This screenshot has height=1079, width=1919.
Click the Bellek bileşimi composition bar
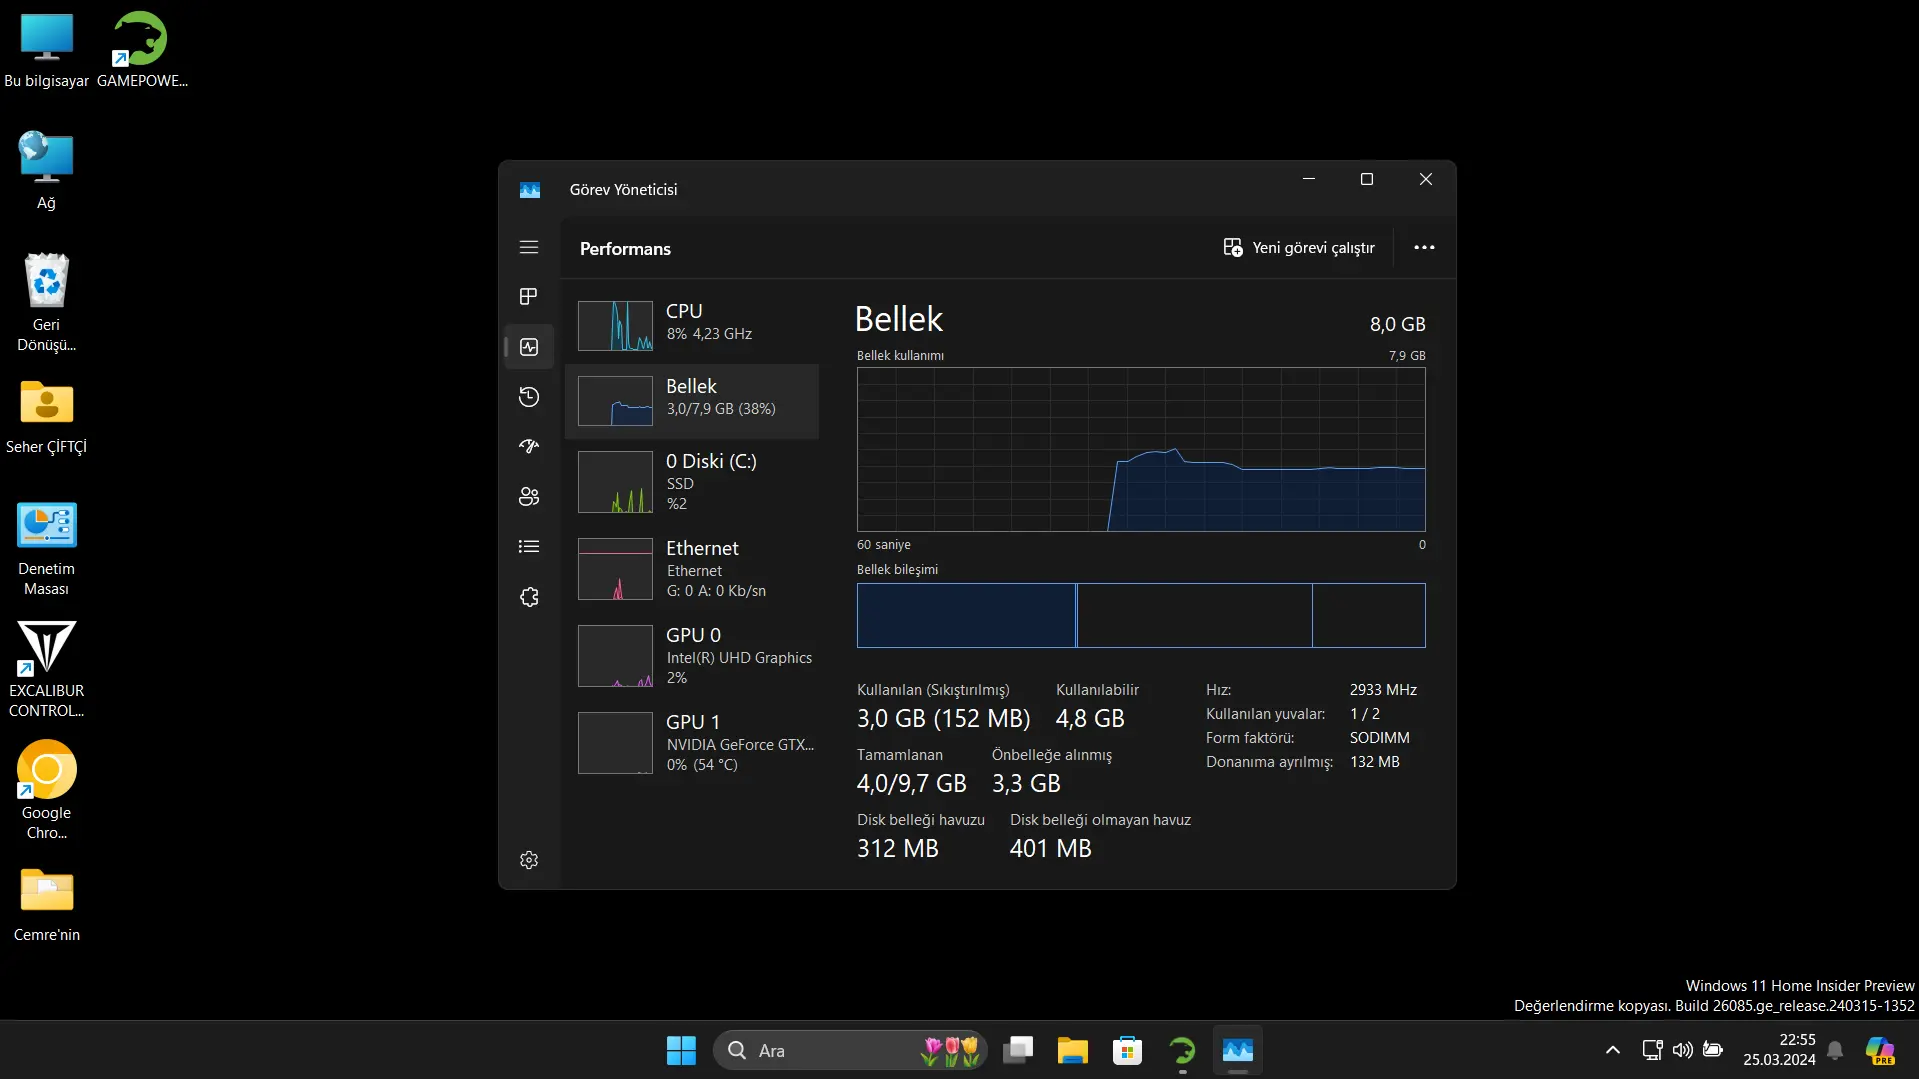[x=1141, y=615]
